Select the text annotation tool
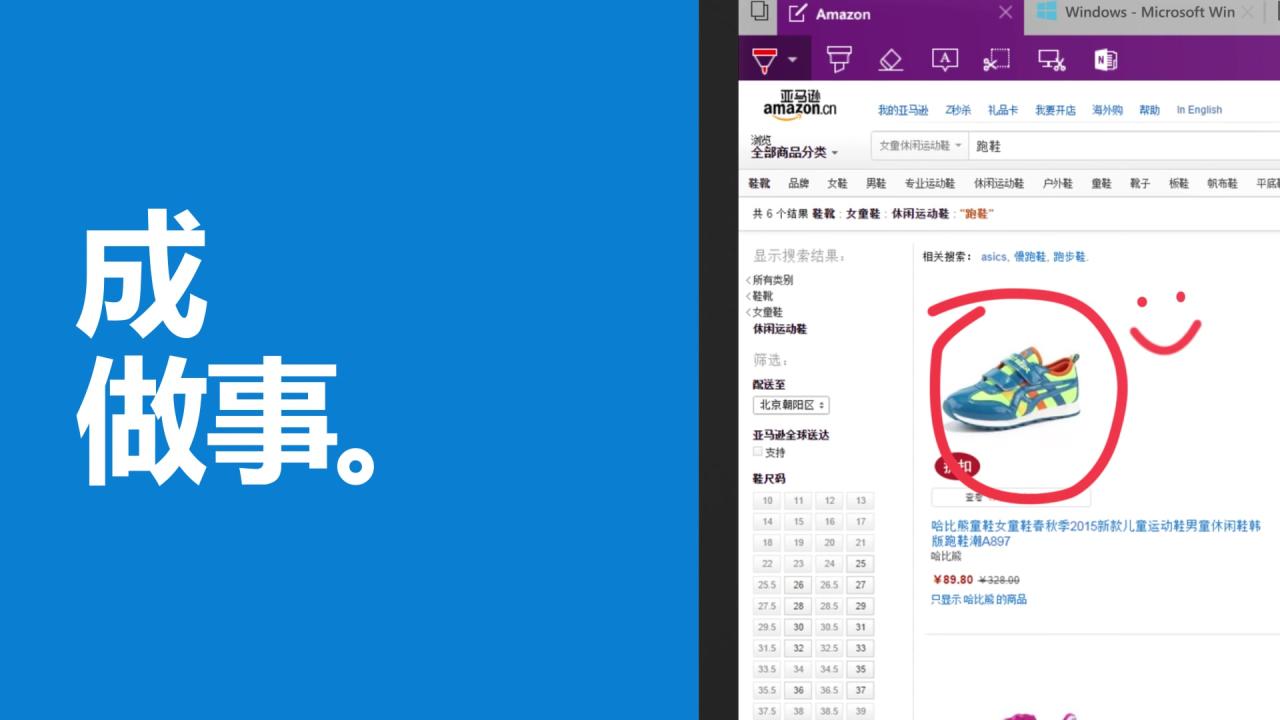Image resolution: width=1280 pixels, height=720 pixels. [x=944, y=60]
